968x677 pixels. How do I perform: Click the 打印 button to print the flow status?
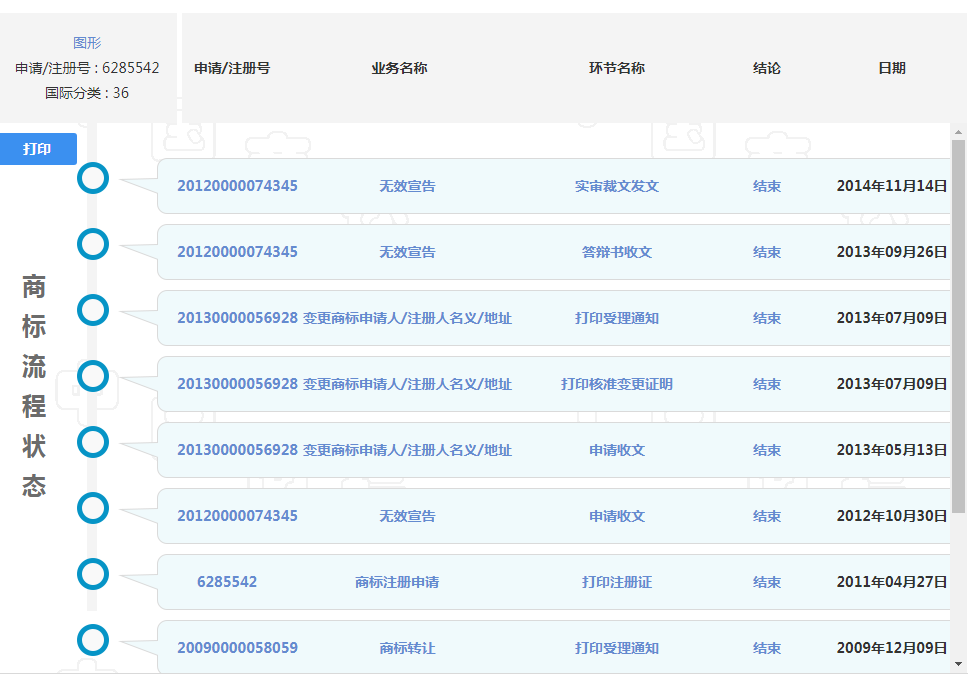click(x=37, y=149)
